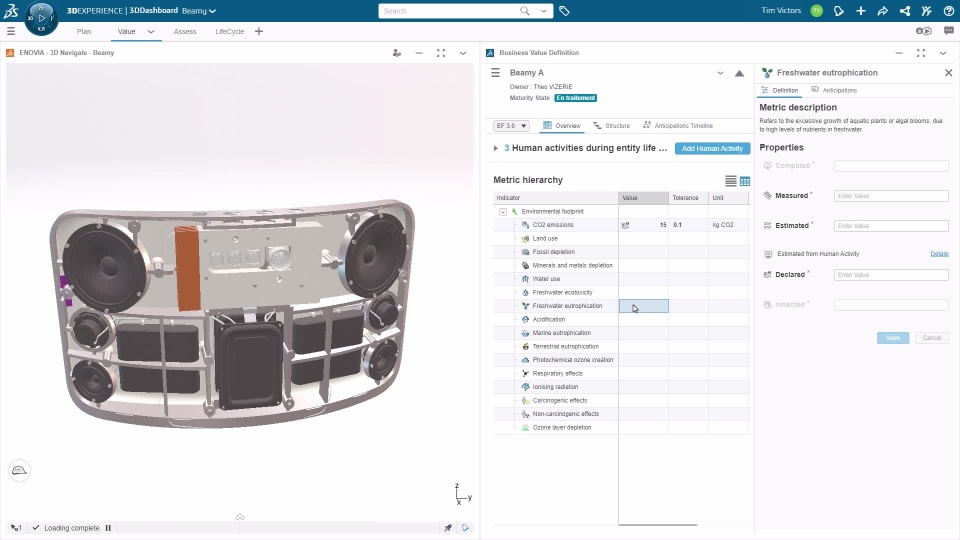The width and height of the screenshot is (960, 540).
Task: Open the EF 3.0 dropdown
Action: [x=511, y=126]
